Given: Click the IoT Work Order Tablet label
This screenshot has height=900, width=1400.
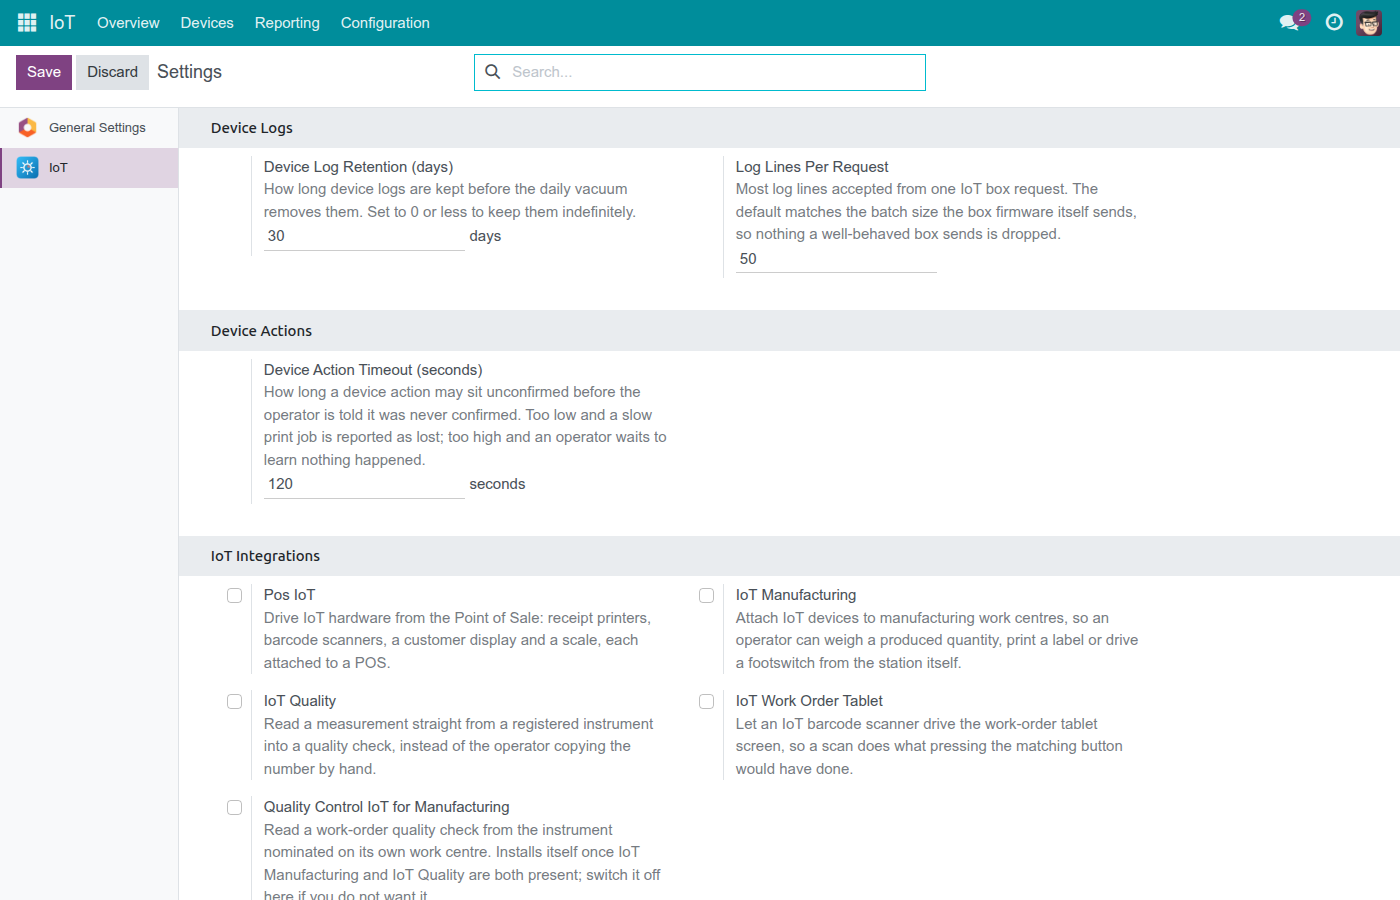Looking at the screenshot, I should pyautogui.click(x=809, y=701).
